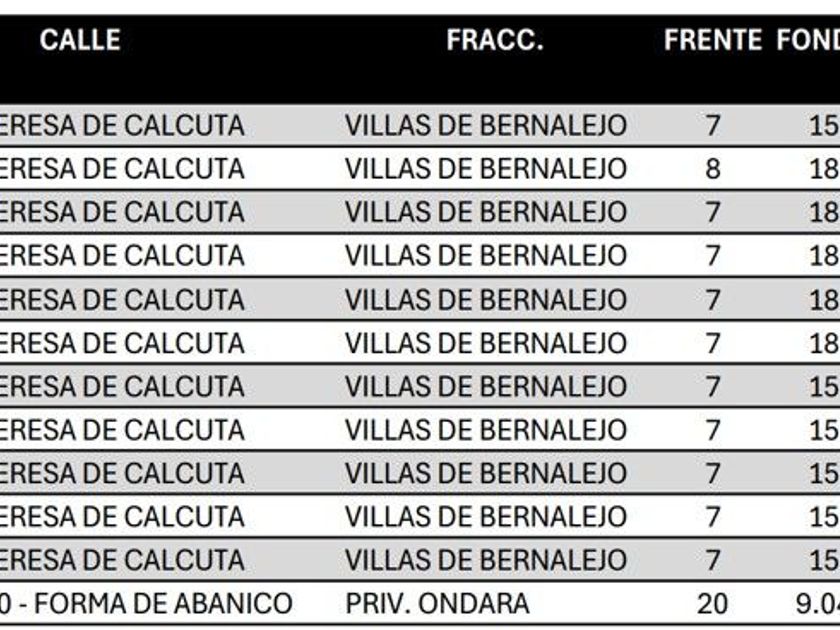Click the FRACC. column header
Viewport: 840px width, 630px height.
pyautogui.click(x=495, y=40)
